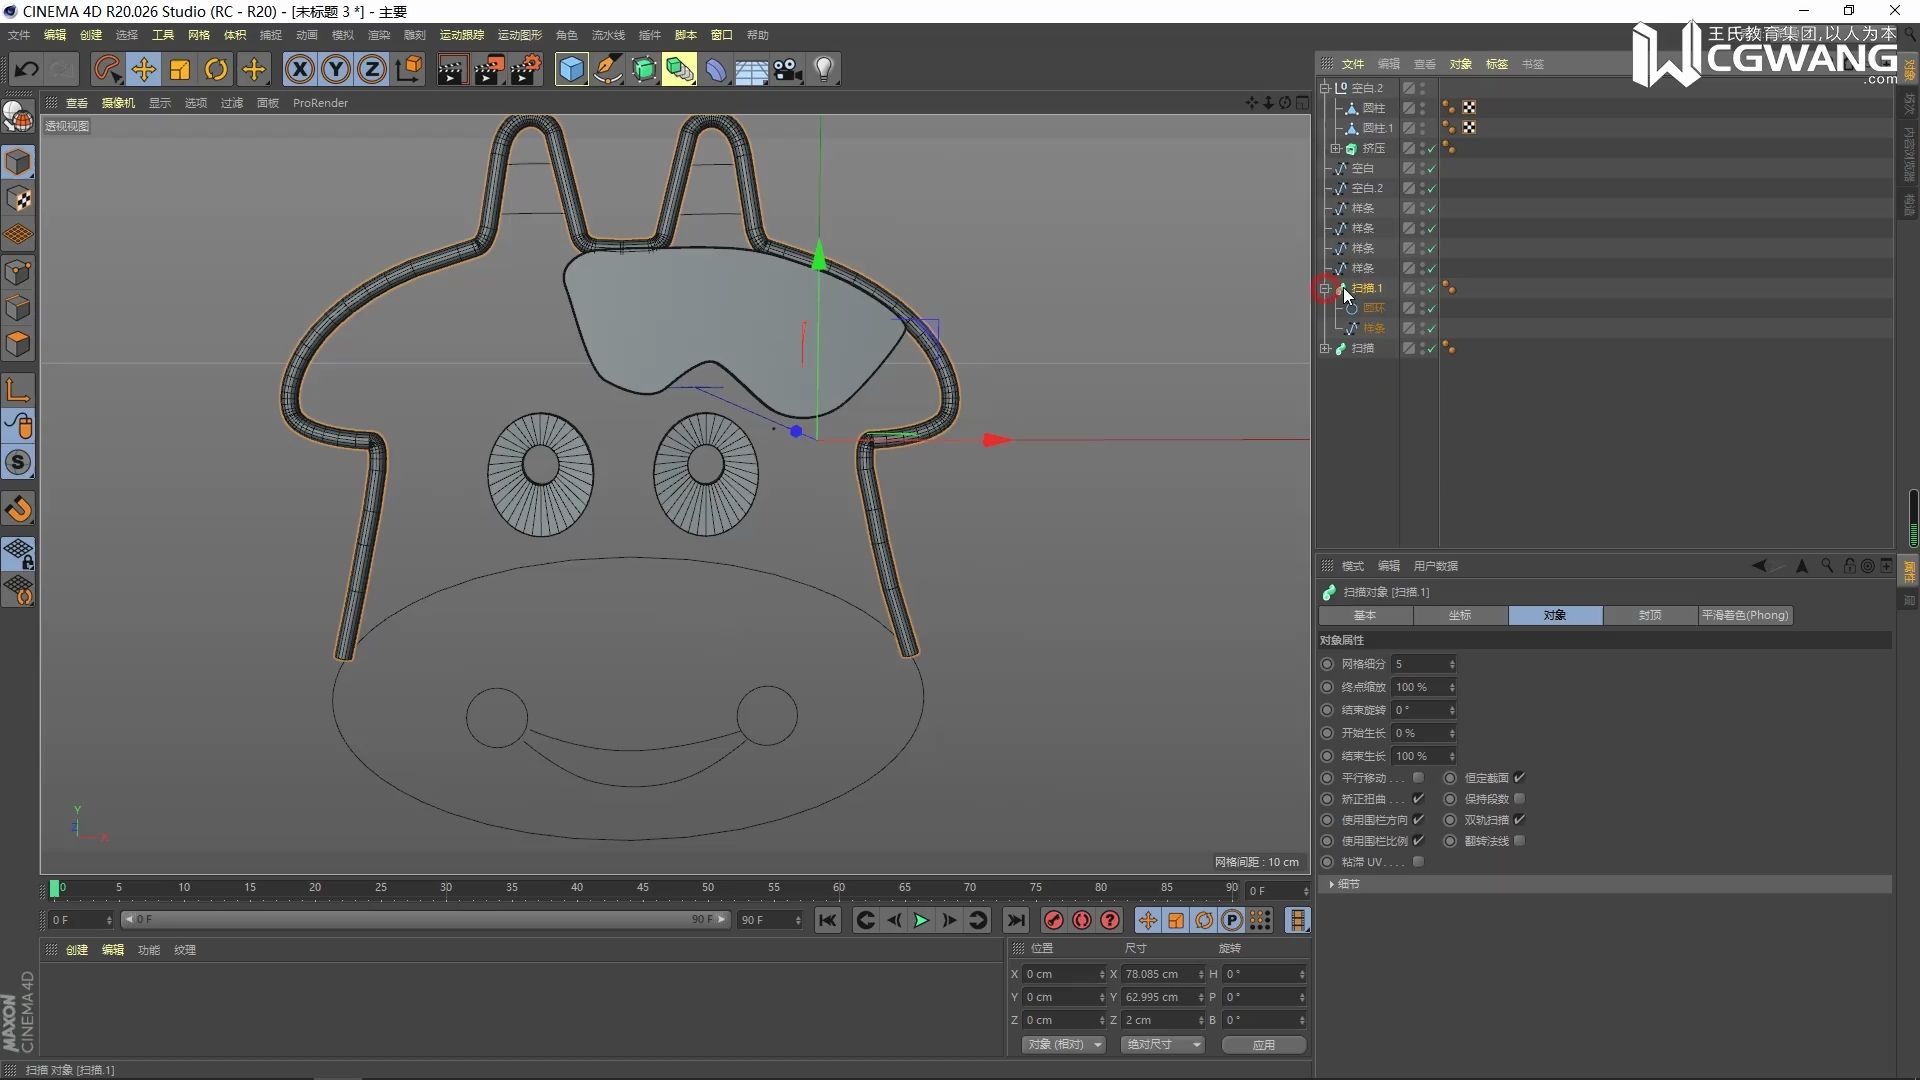
Task: Open the 绝对尺寸 dropdown
Action: tap(1162, 1044)
